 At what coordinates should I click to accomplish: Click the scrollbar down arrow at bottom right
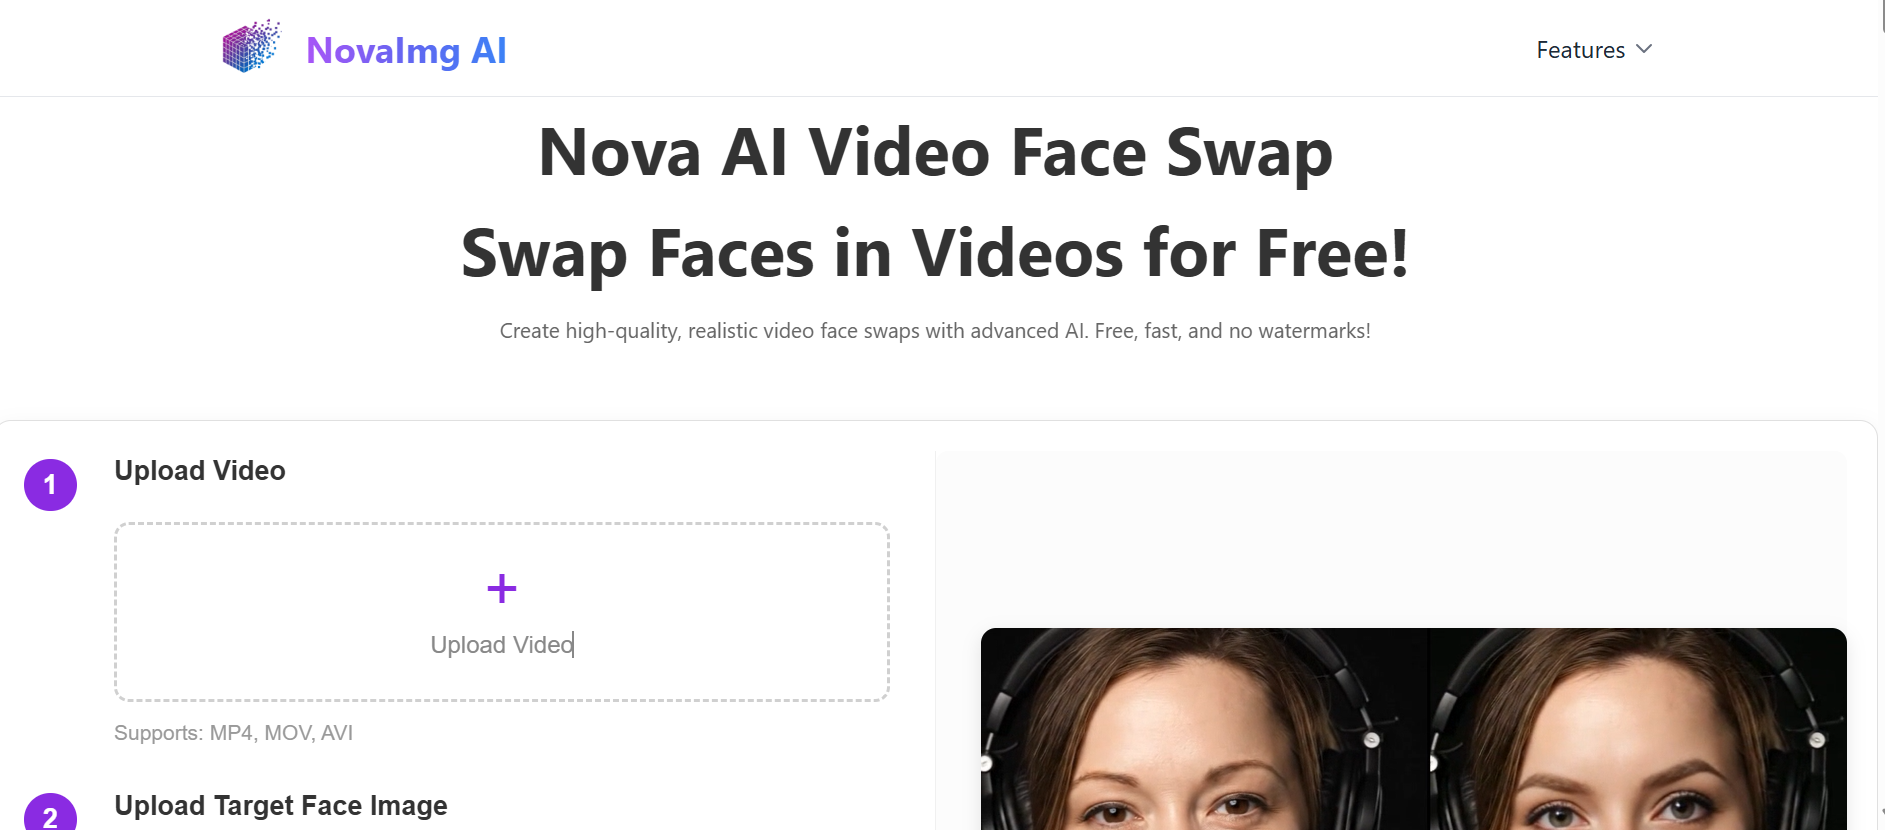click(x=1881, y=813)
